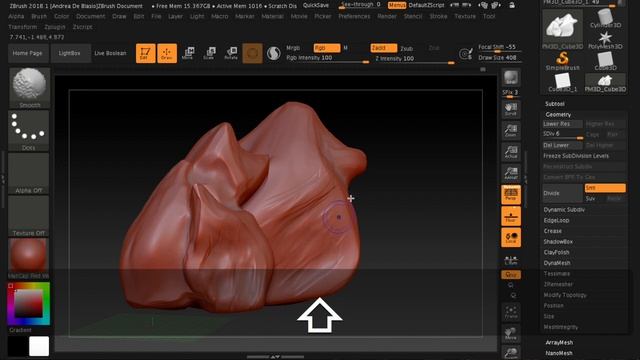Image resolution: width=640 pixels, height=360 pixels.
Task: Toggle the Zadd button
Action: tap(383, 48)
